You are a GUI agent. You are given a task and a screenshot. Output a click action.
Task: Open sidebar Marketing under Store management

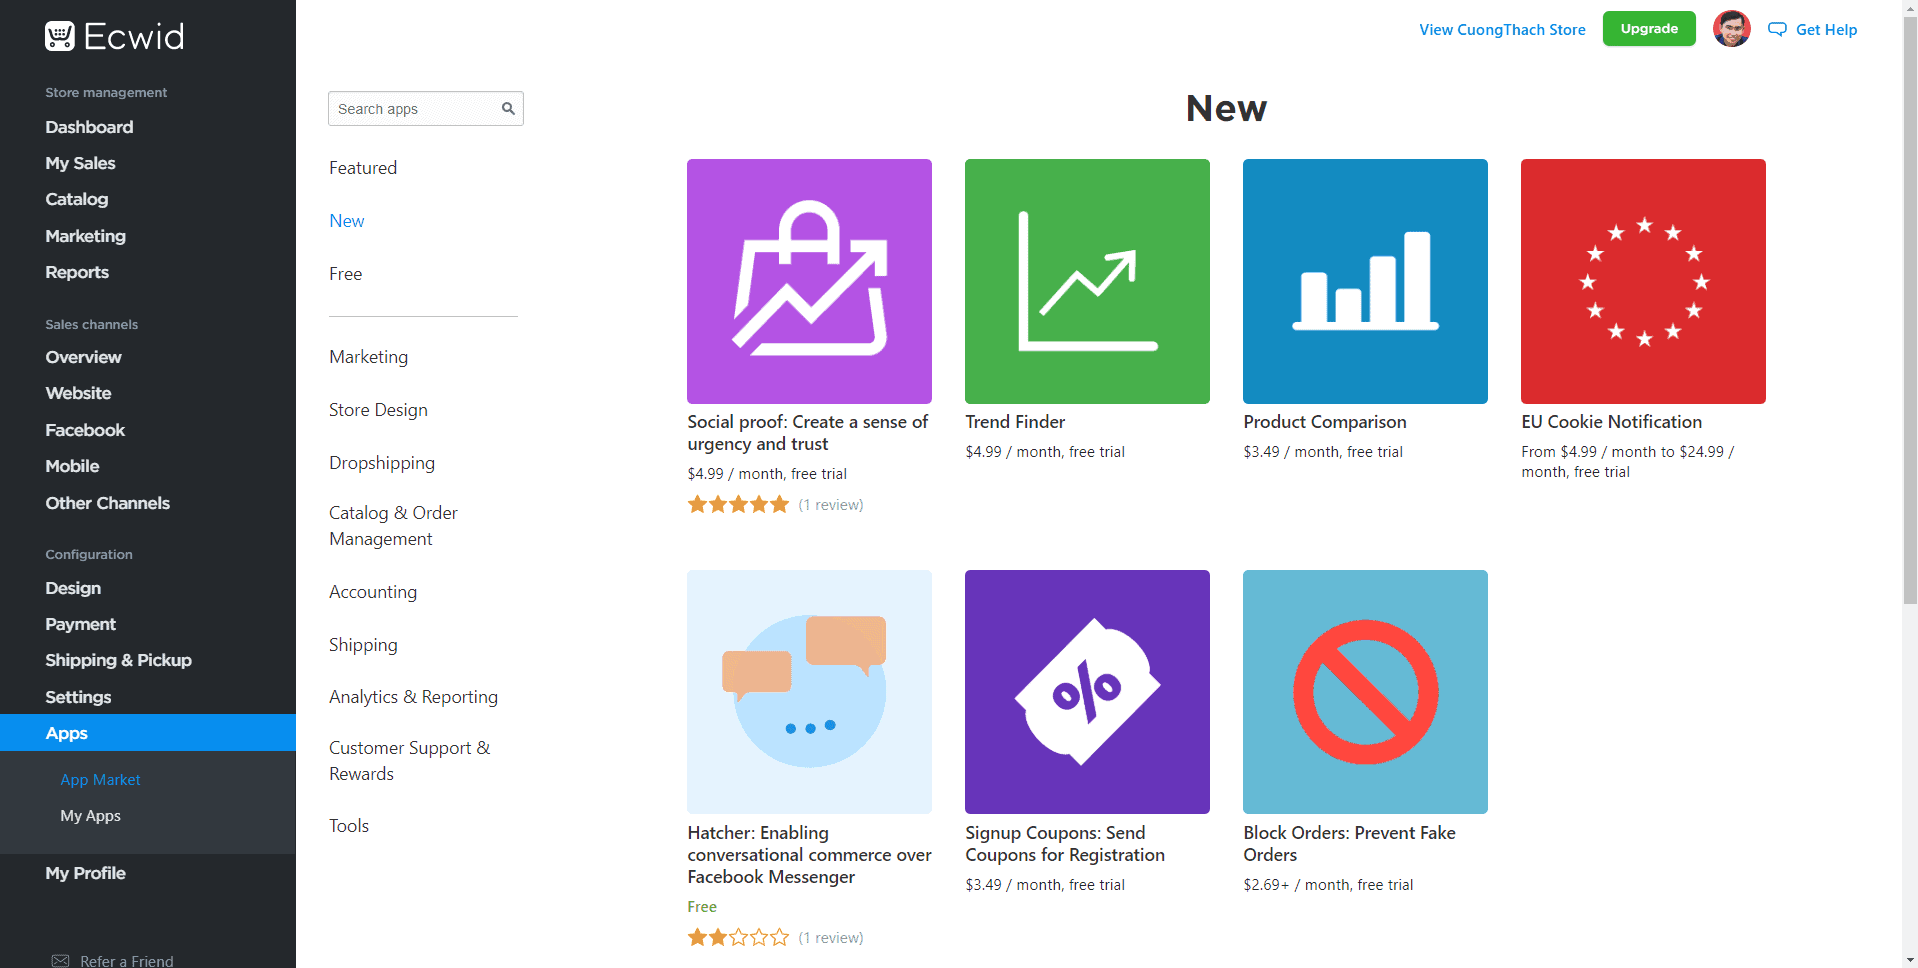[x=85, y=236]
